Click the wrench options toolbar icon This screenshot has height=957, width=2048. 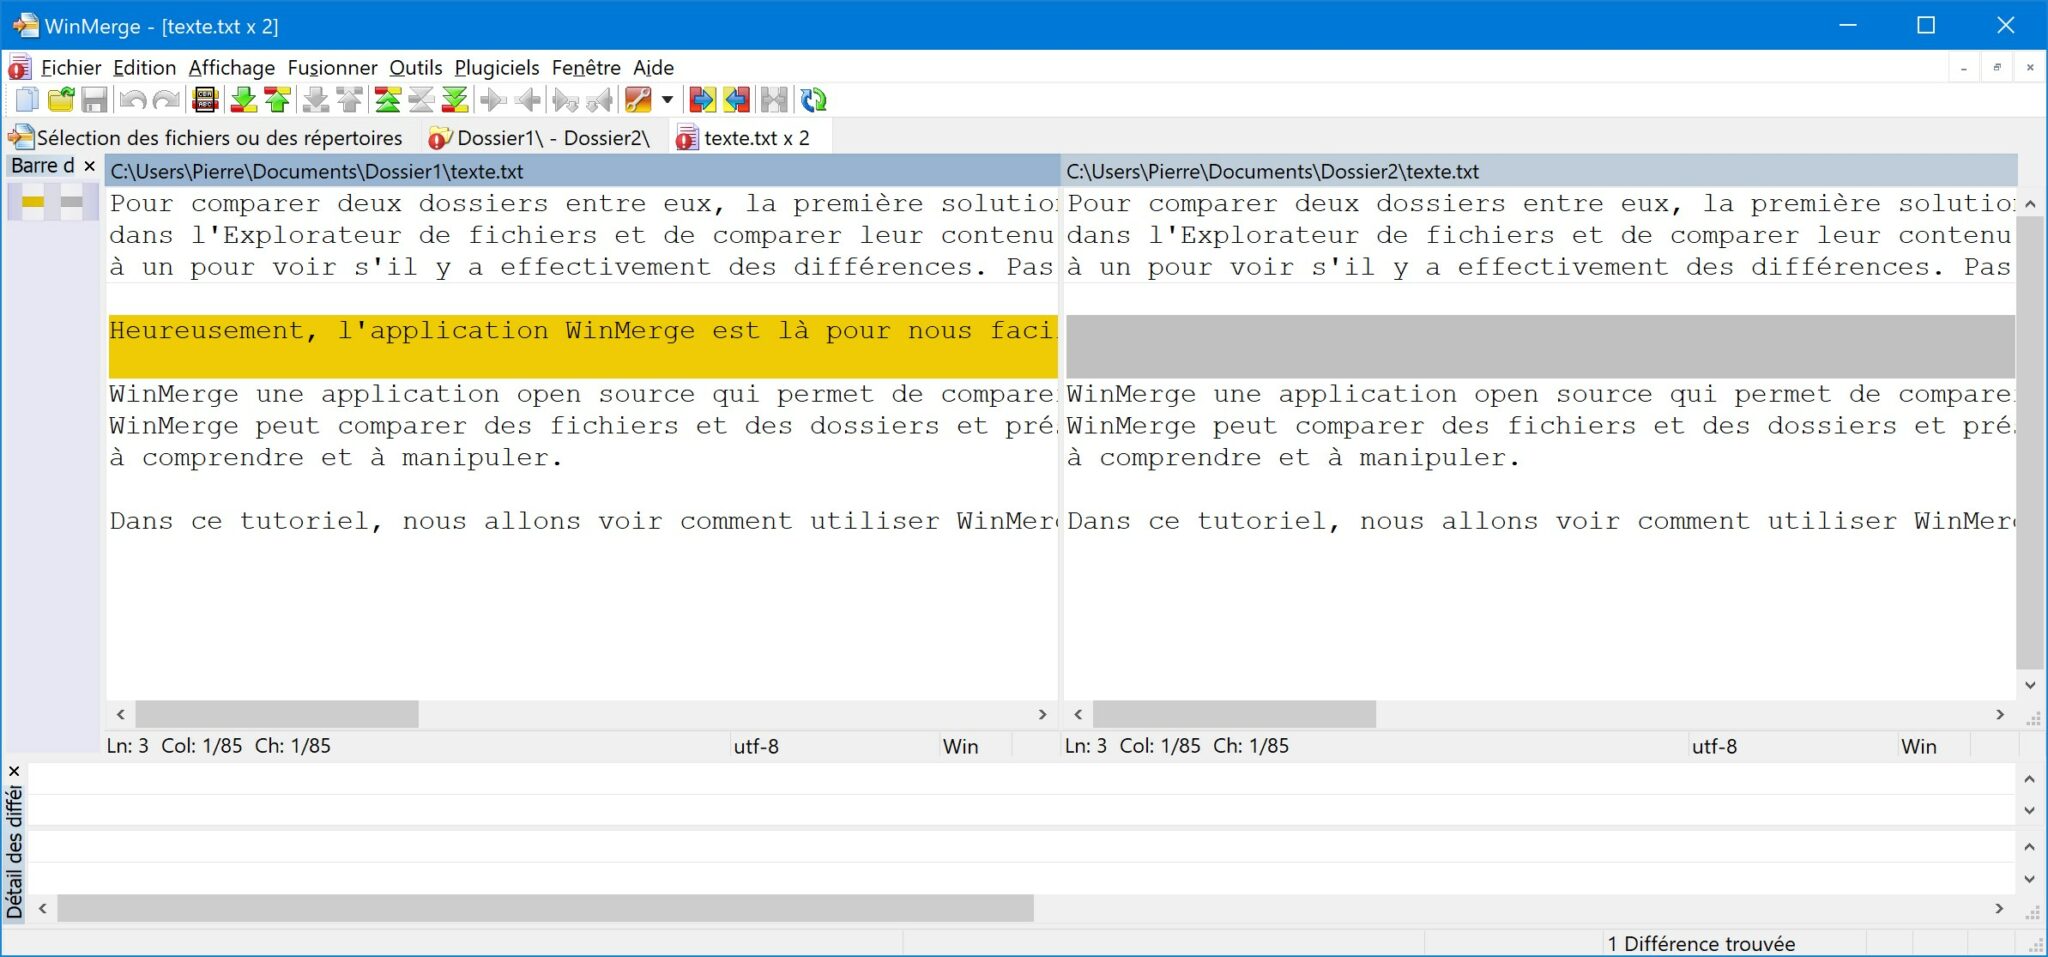[637, 100]
